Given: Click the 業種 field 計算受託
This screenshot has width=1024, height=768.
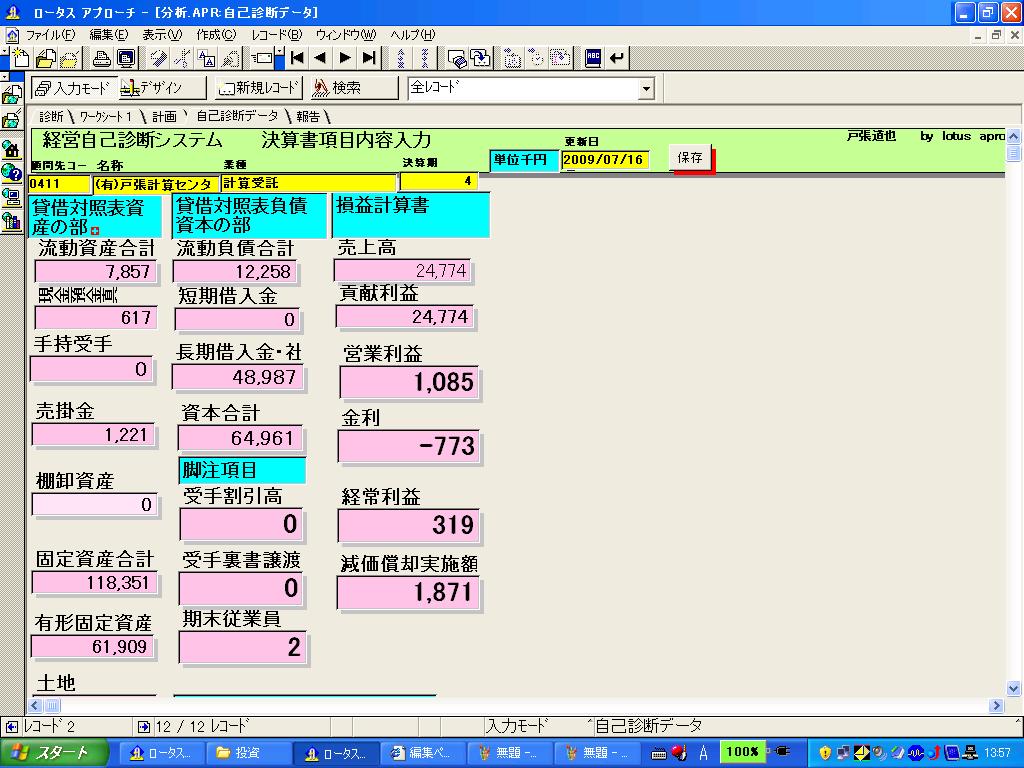Looking at the screenshot, I should pos(309,184).
